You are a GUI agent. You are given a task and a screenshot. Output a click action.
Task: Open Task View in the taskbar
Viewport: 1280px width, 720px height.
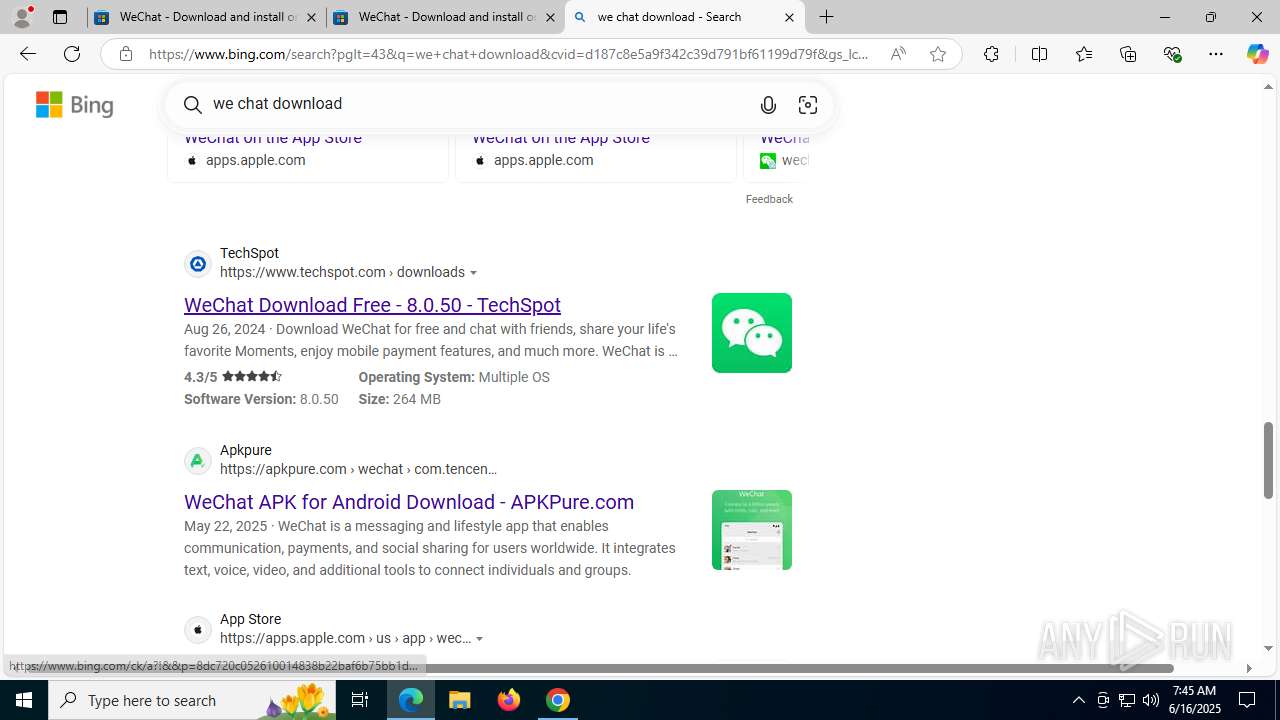pos(360,700)
